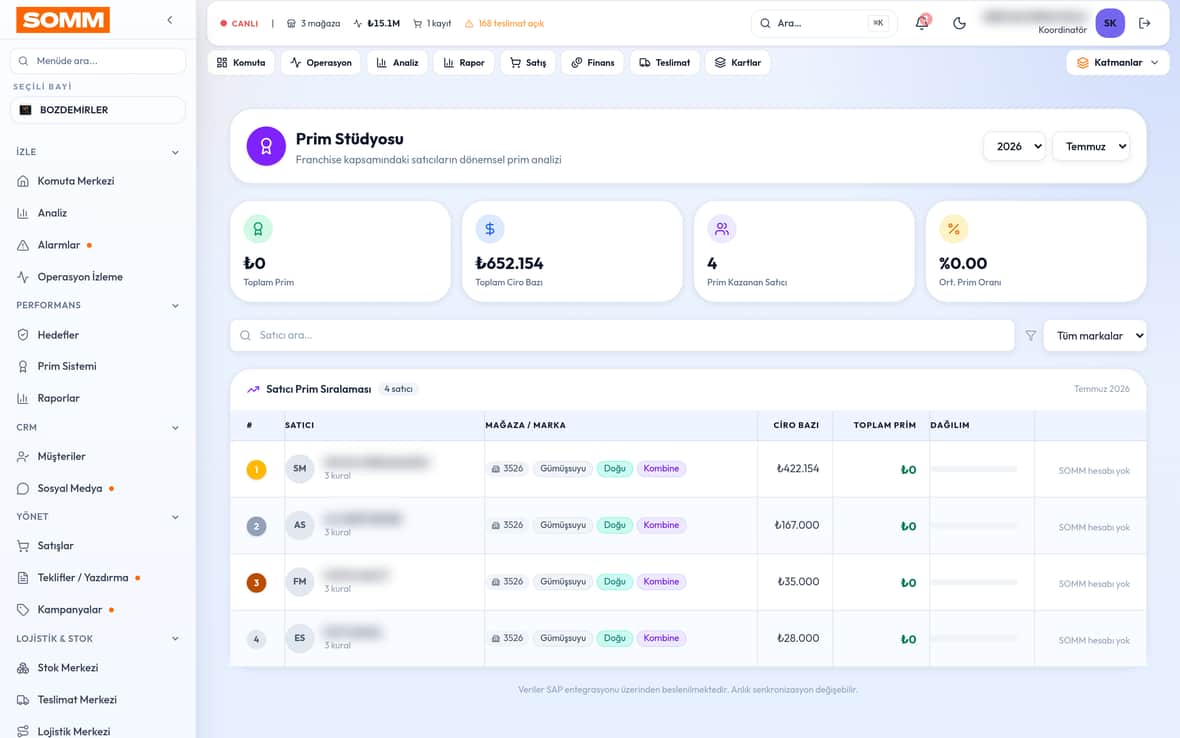
Task: Open the 2026 year dropdown
Action: tap(1014, 147)
